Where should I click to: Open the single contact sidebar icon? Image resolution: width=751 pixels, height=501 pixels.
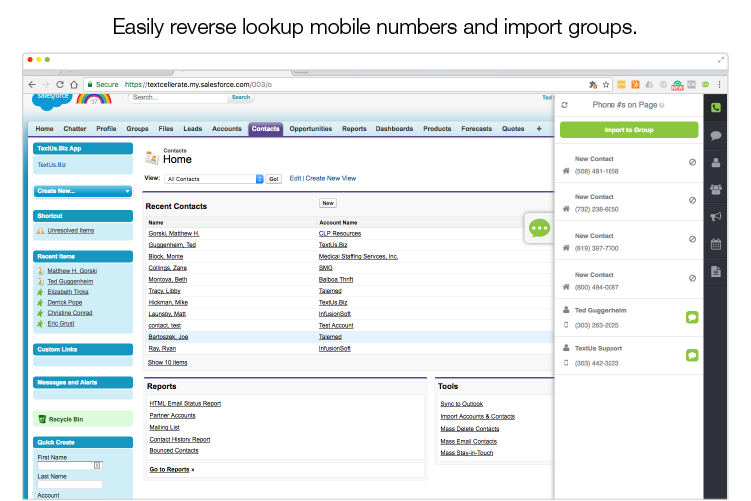[x=716, y=163]
